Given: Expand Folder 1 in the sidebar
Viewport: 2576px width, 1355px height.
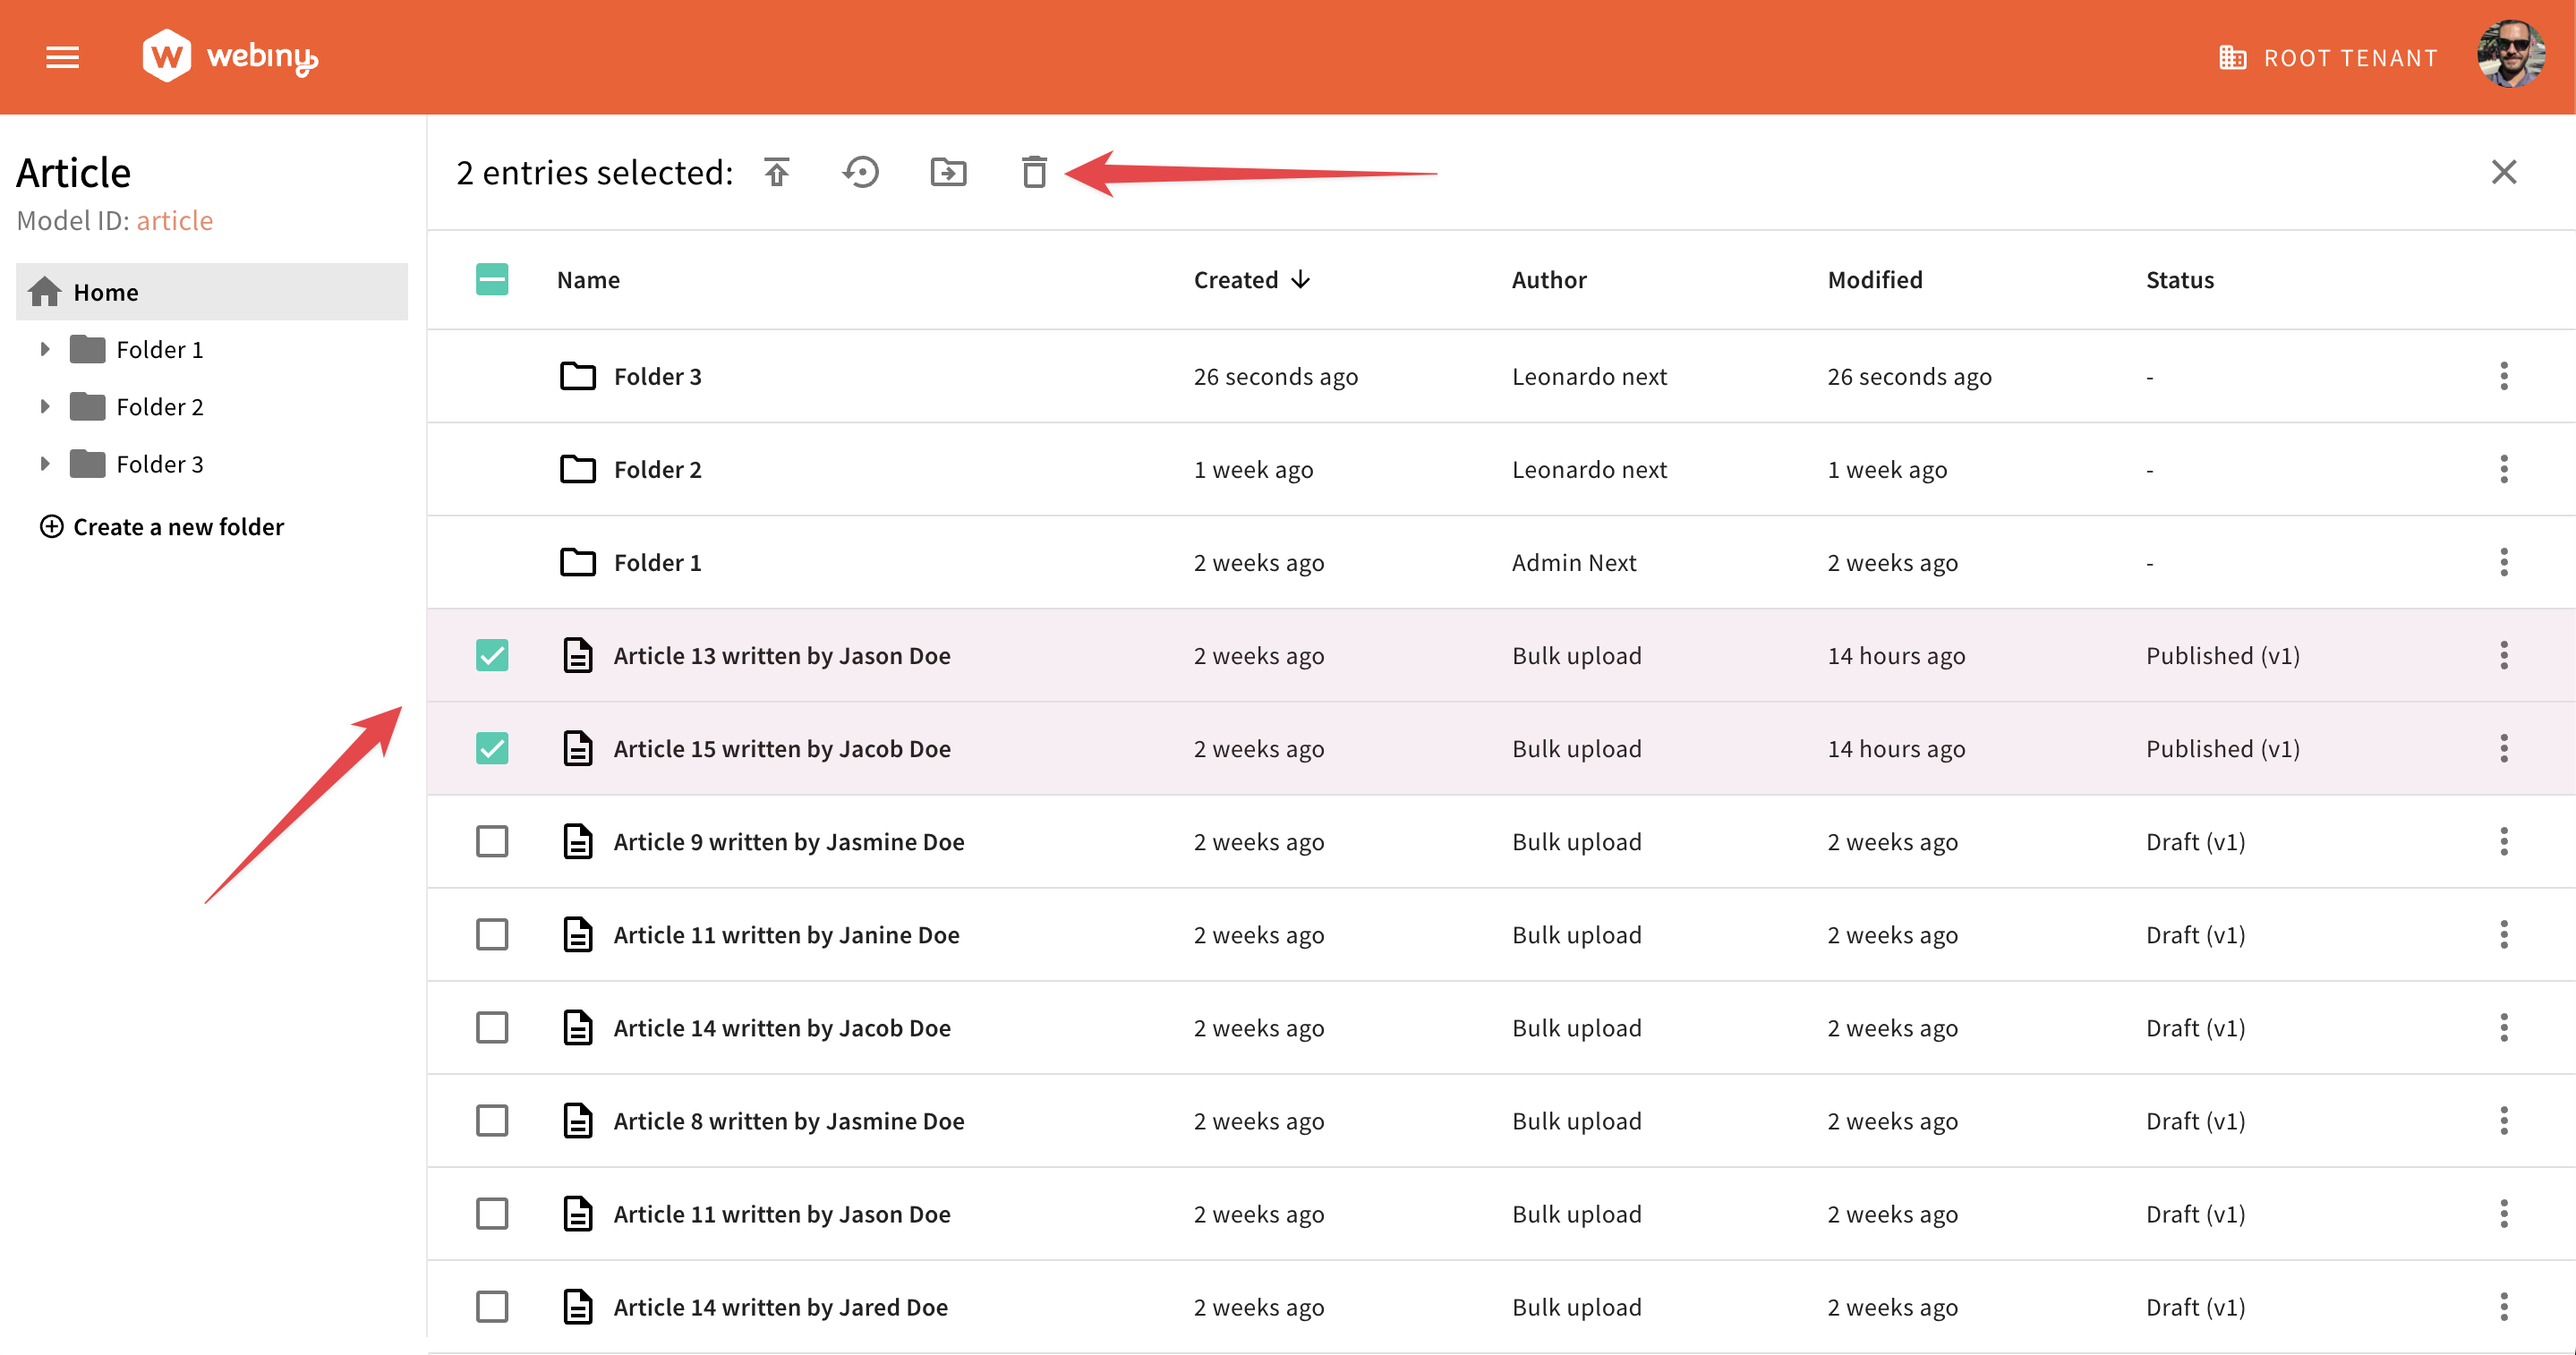Looking at the screenshot, I should click(x=44, y=348).
